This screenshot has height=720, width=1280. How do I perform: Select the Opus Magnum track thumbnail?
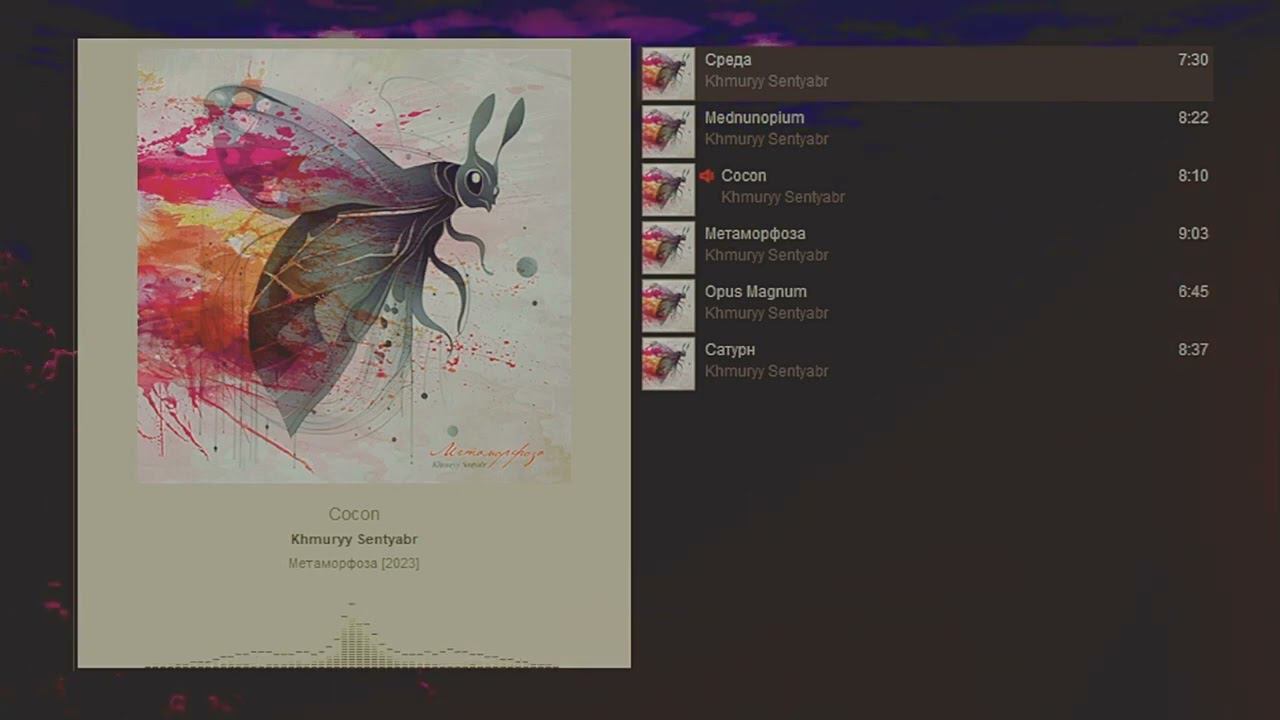[x=668, y=306]
